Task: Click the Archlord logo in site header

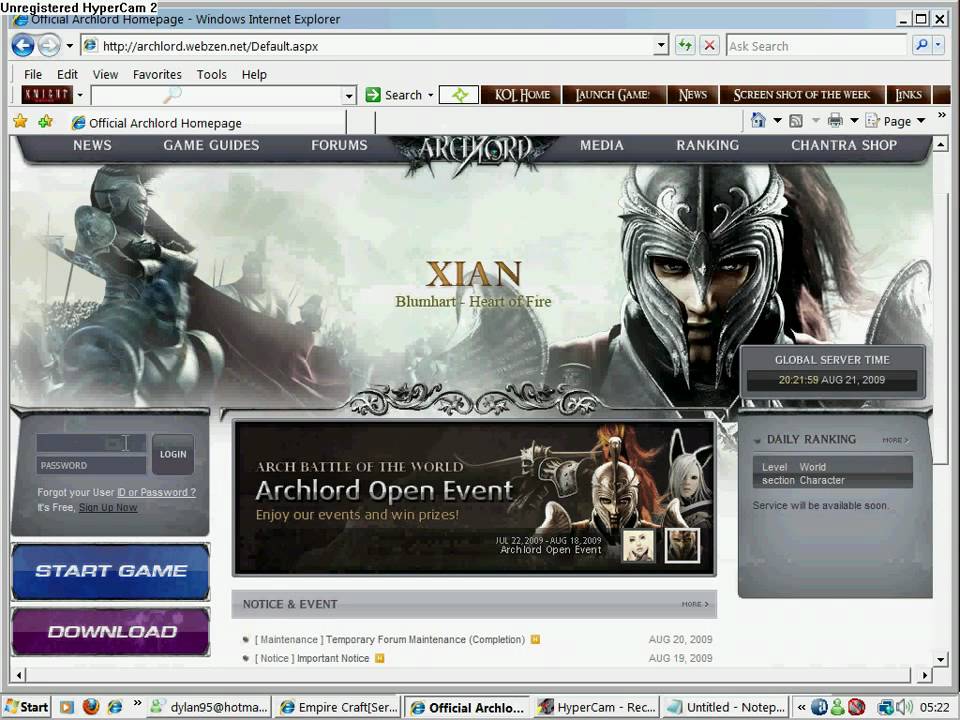Action: click(474, 152)
